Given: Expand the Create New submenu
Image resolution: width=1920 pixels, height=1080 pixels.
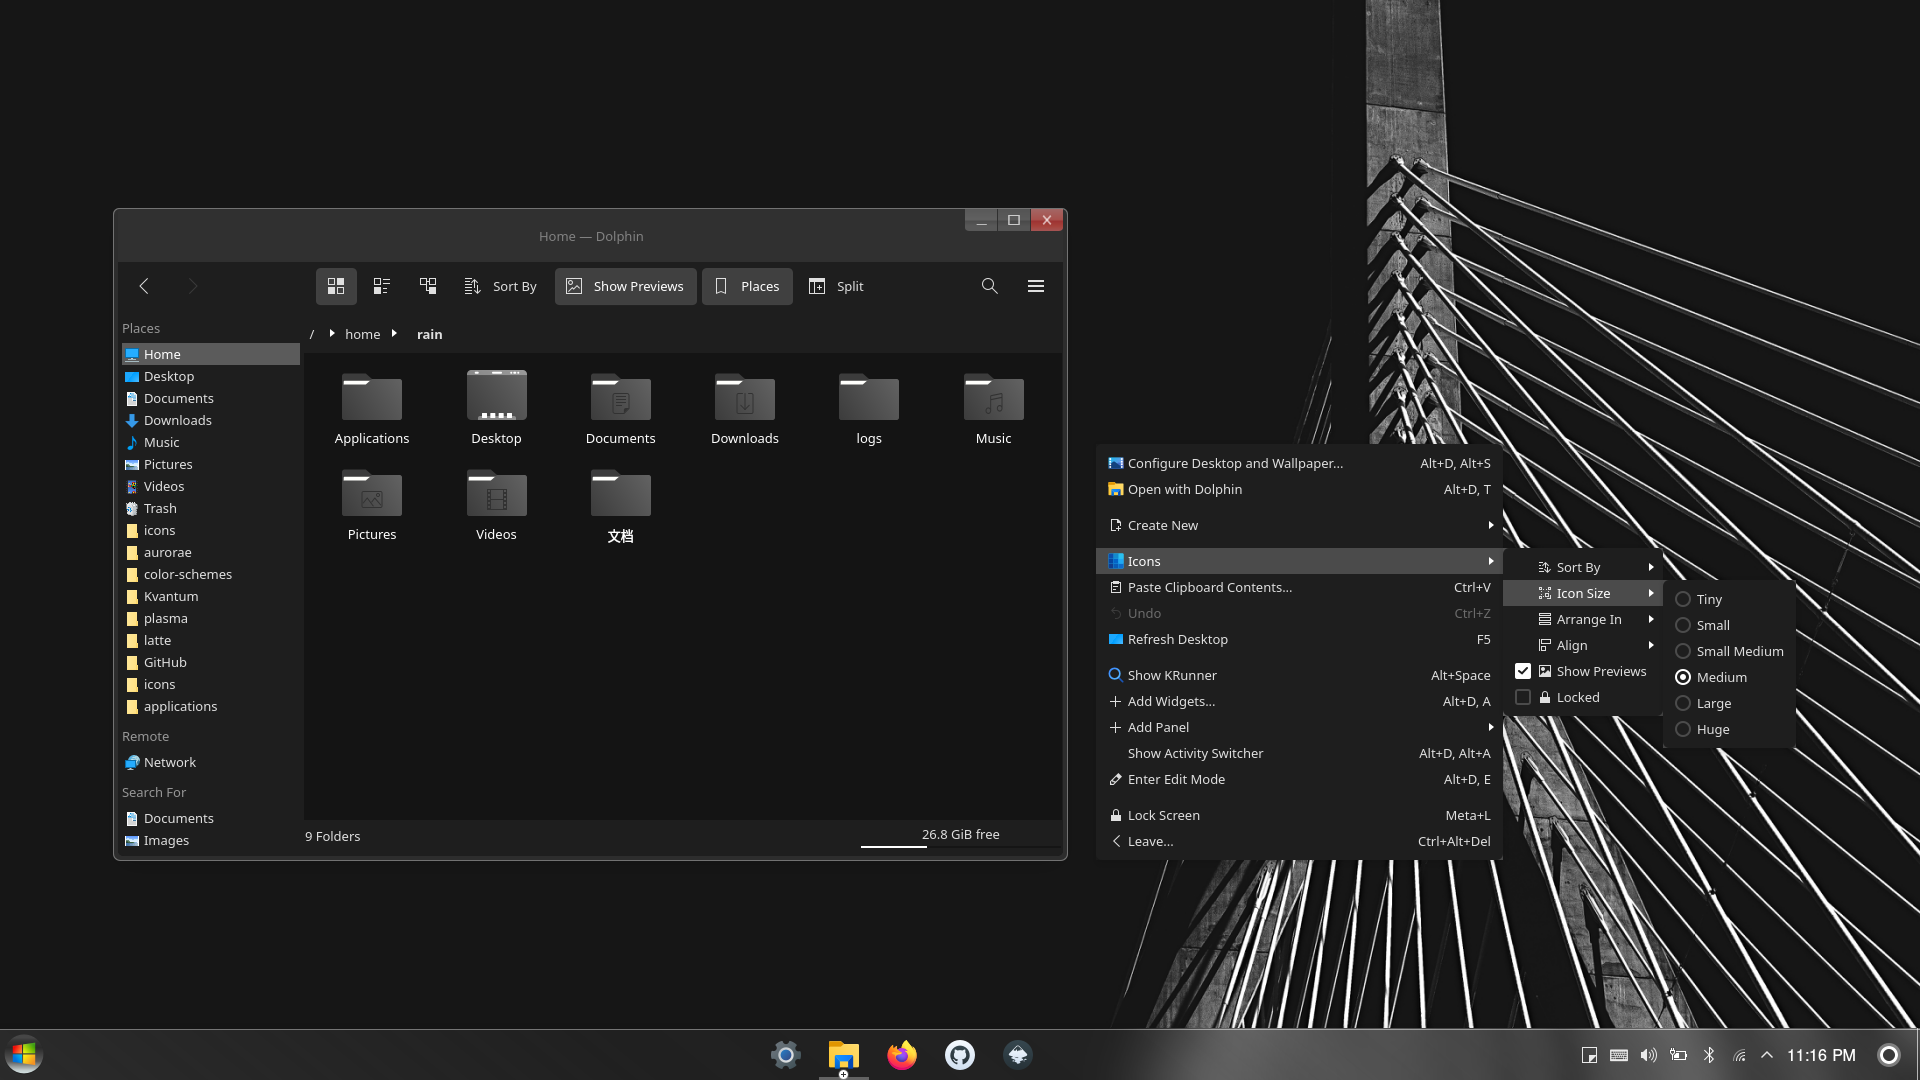Looking at the screenshot, I should coord(1299,525).
